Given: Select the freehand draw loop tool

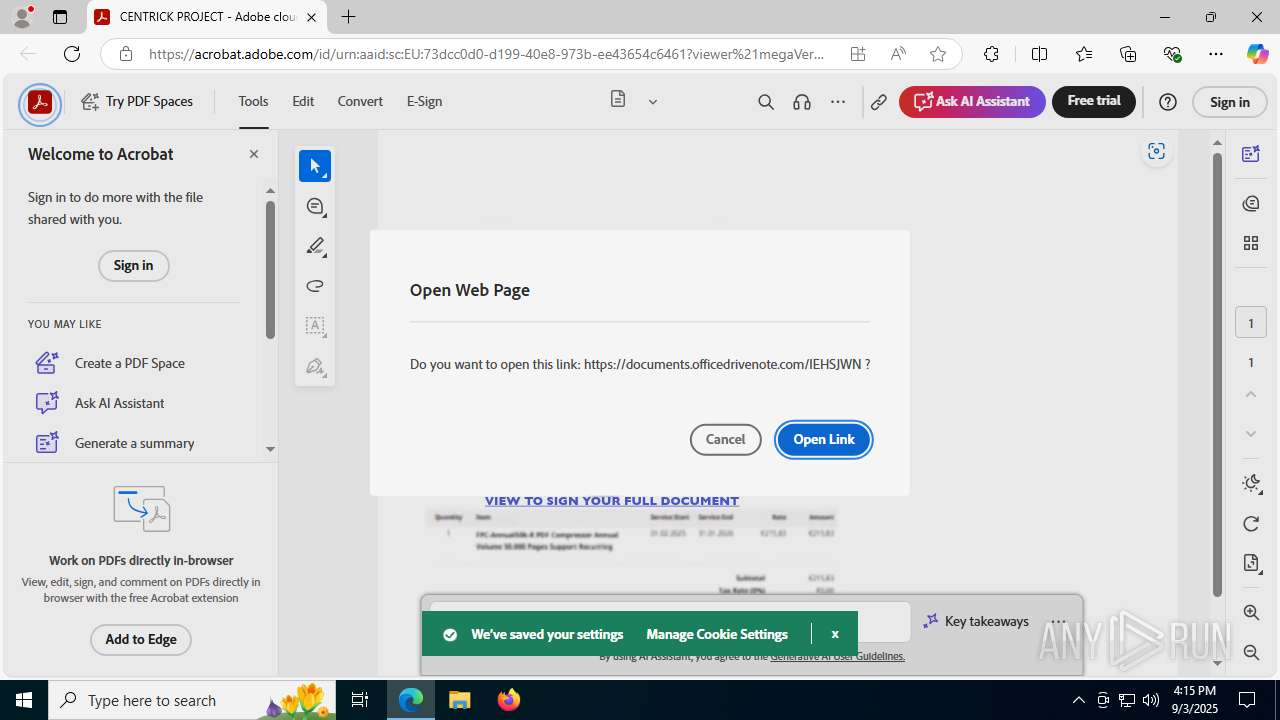Looking at the screenshot, I should click(x=315, y=286).
